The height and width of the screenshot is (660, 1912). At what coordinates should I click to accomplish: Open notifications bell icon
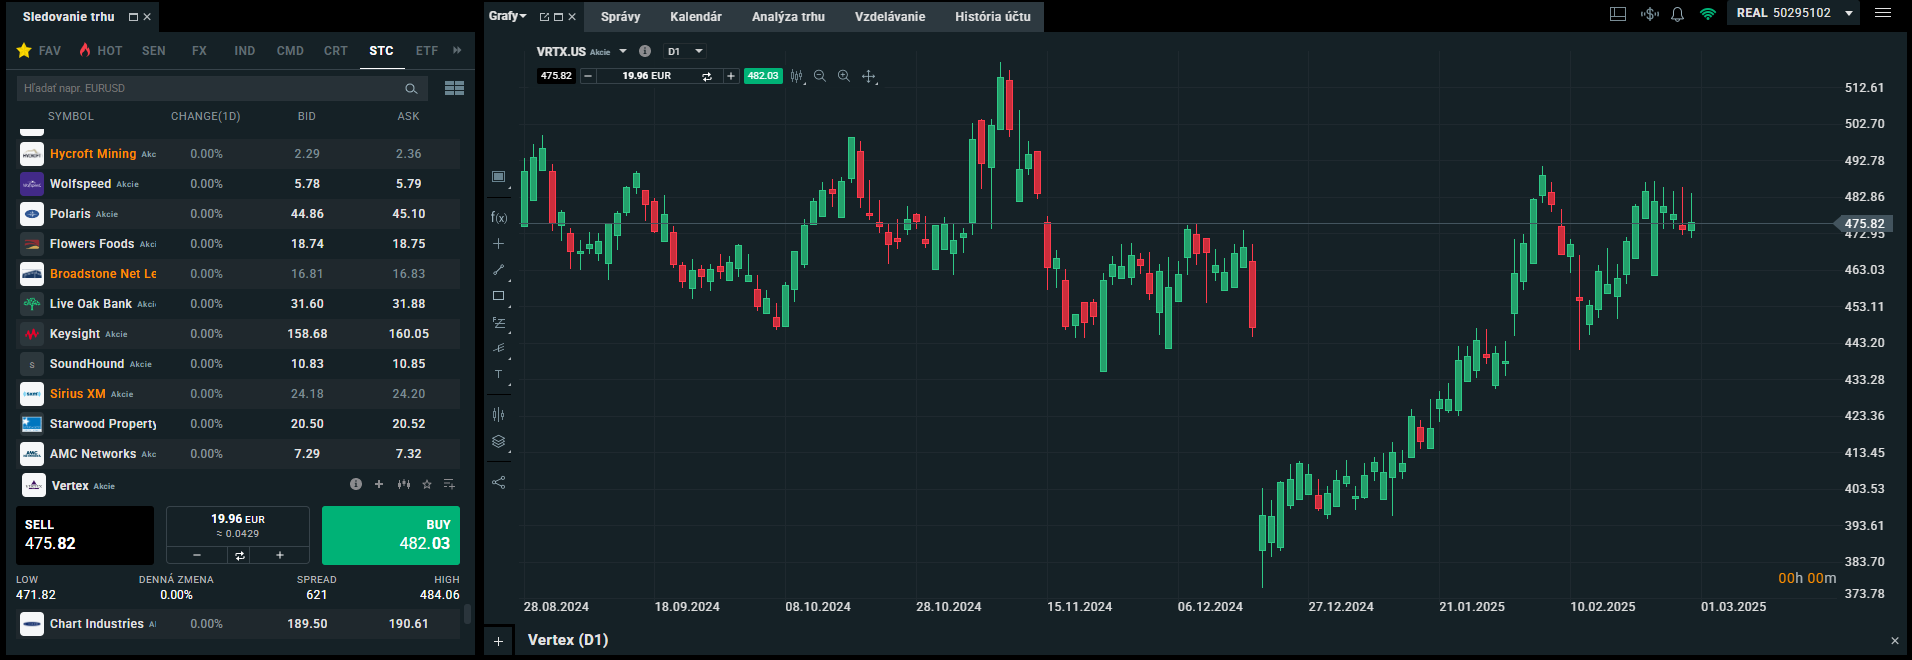coord(1677,14)
